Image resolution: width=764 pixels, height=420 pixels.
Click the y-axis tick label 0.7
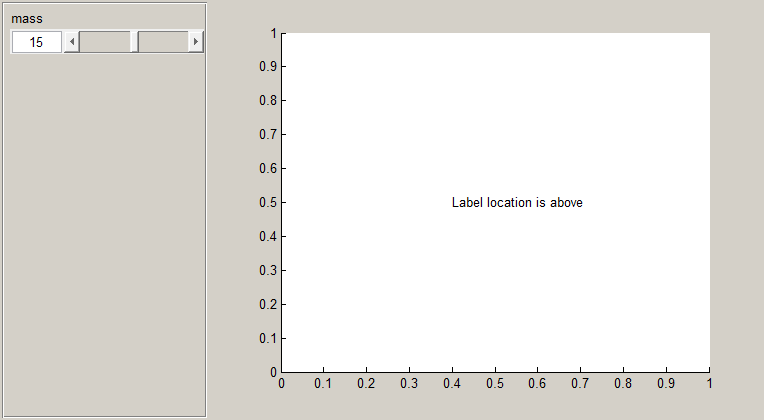266,135
